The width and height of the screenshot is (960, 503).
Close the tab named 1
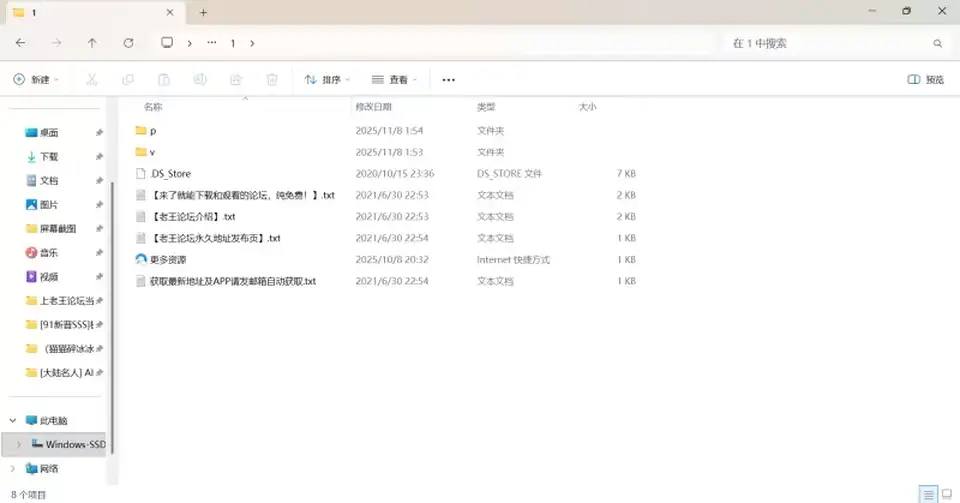point(170,12)
